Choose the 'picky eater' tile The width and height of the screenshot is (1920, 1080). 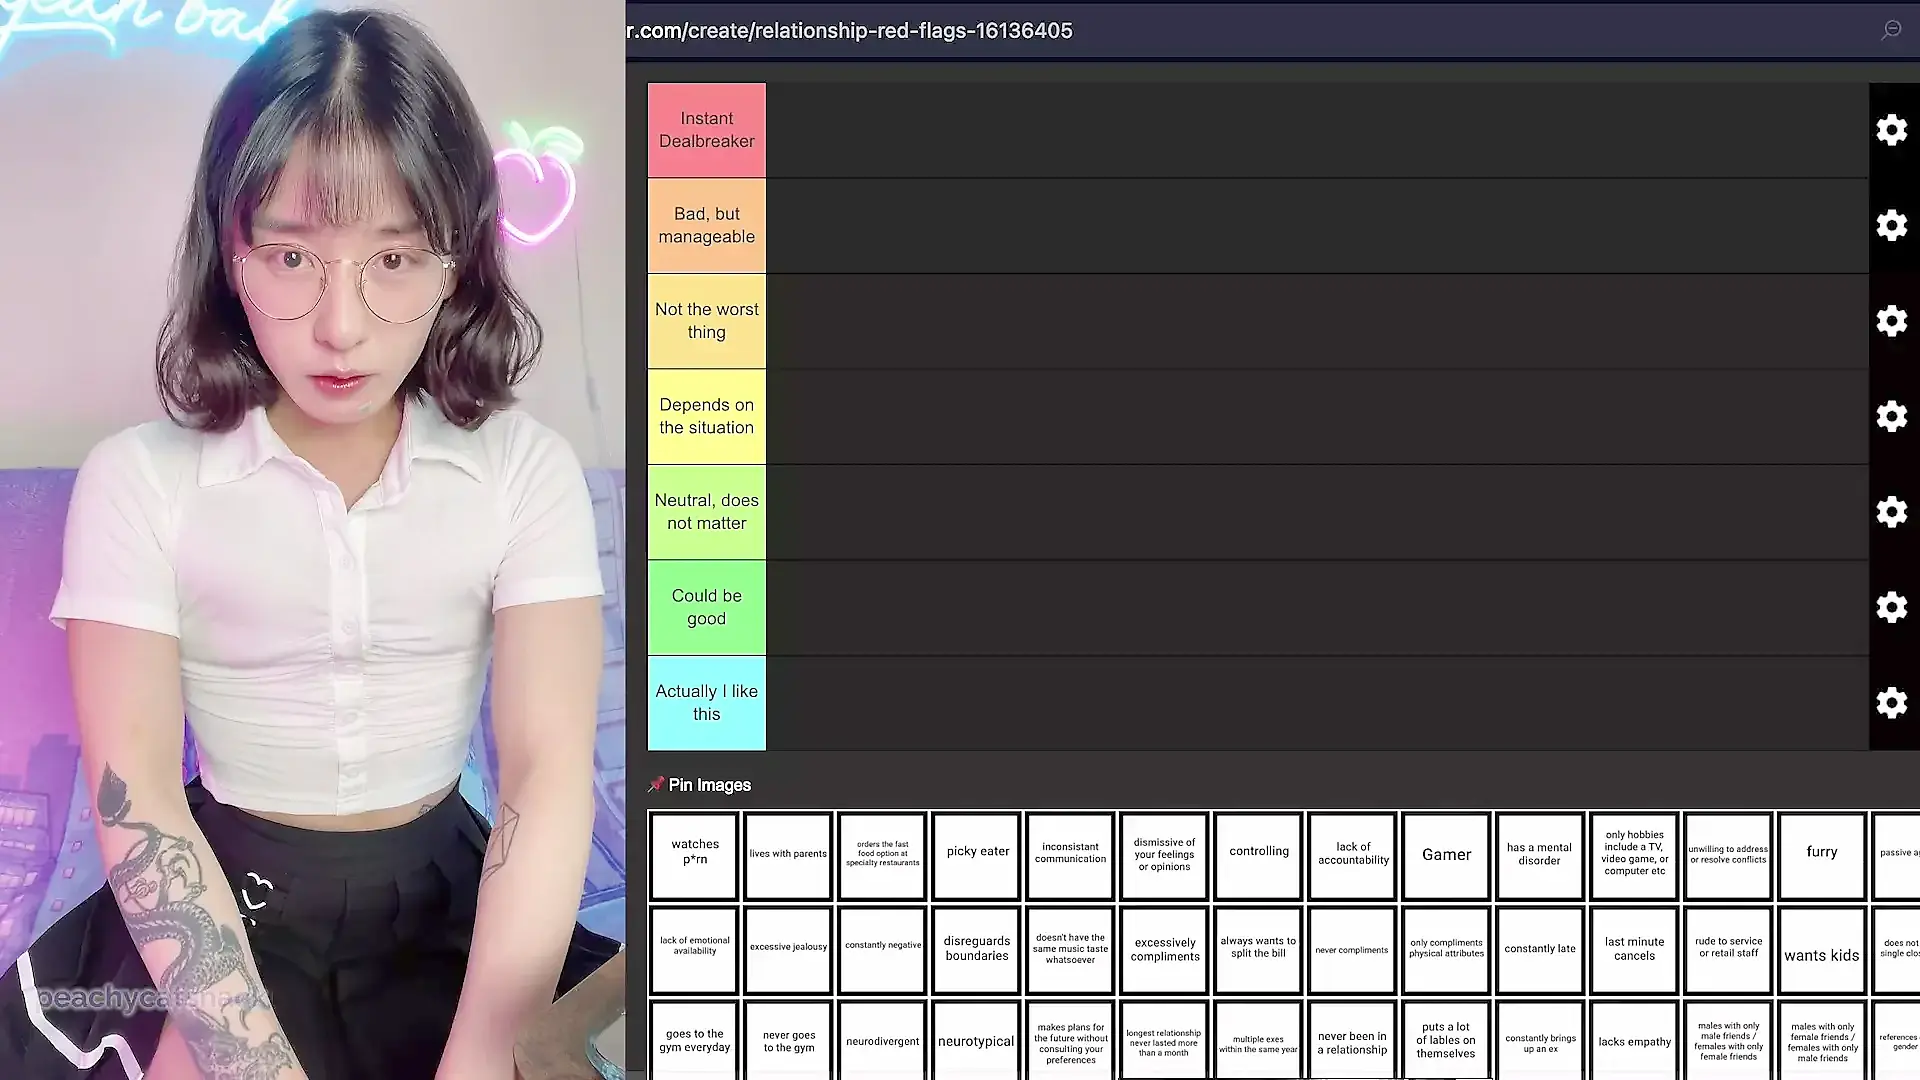977,855
